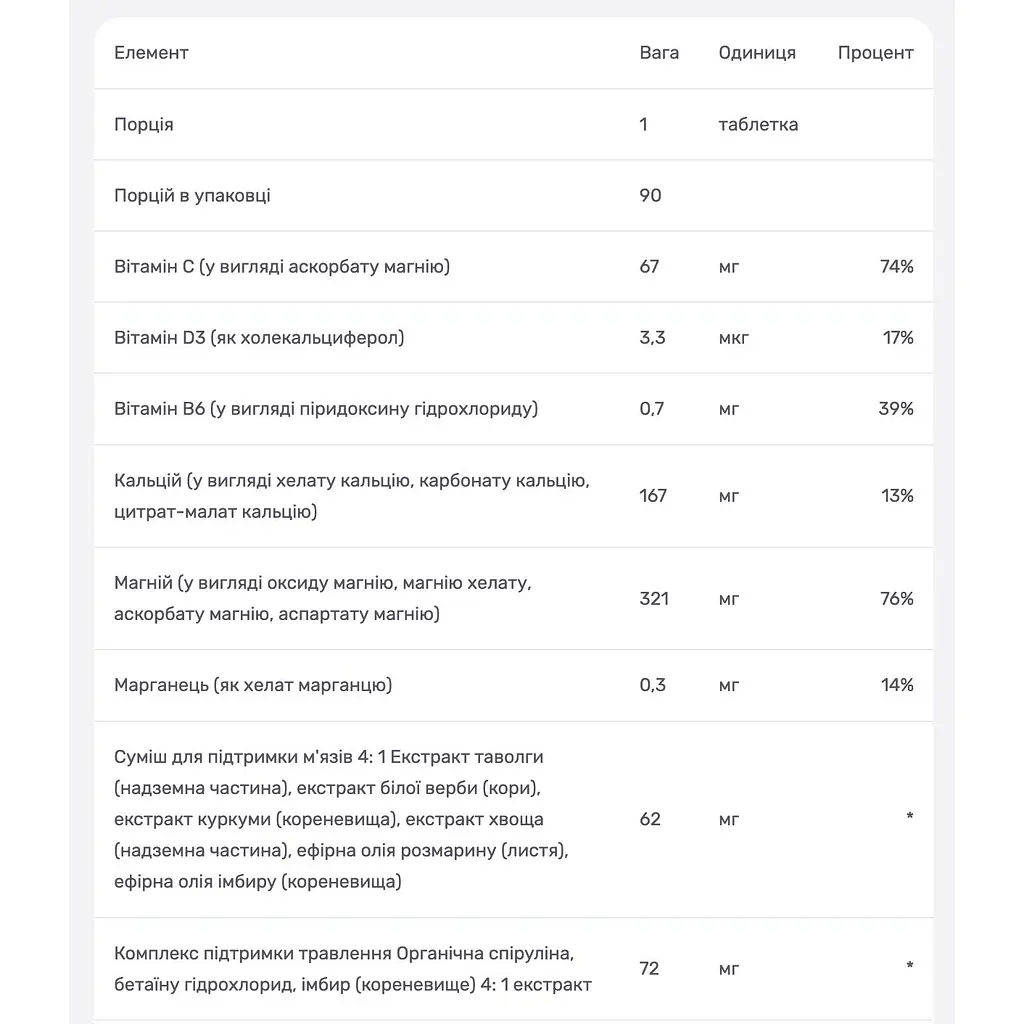Select the Одиниця column header
1024x1024 pixels.
(x=757, y=53)
